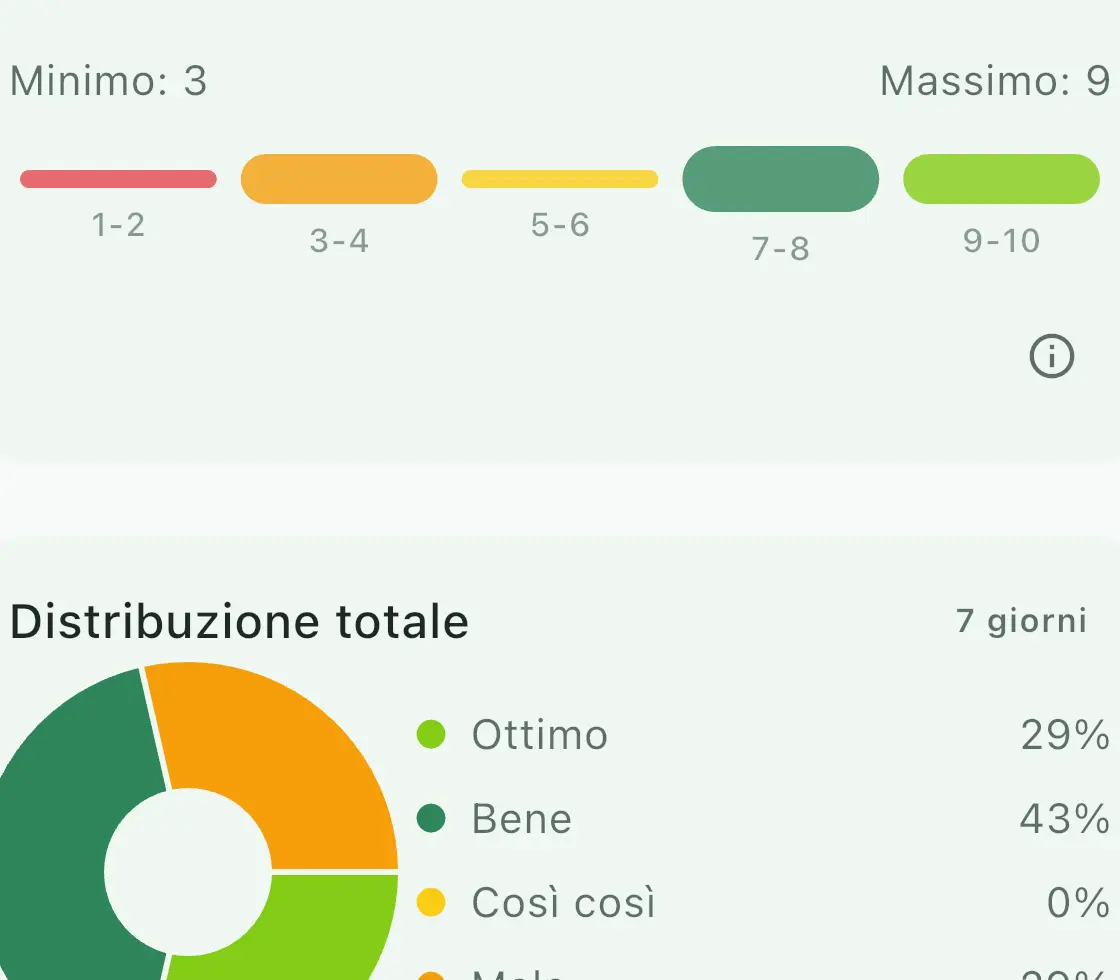
Task: Click the Così così legend dot
Action: click(431, 903)
